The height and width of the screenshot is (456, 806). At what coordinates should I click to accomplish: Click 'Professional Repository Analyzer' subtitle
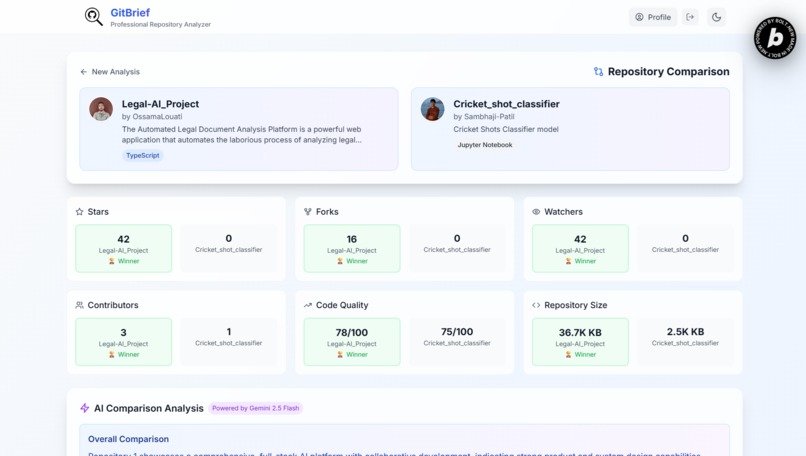[x=160, y=25]
